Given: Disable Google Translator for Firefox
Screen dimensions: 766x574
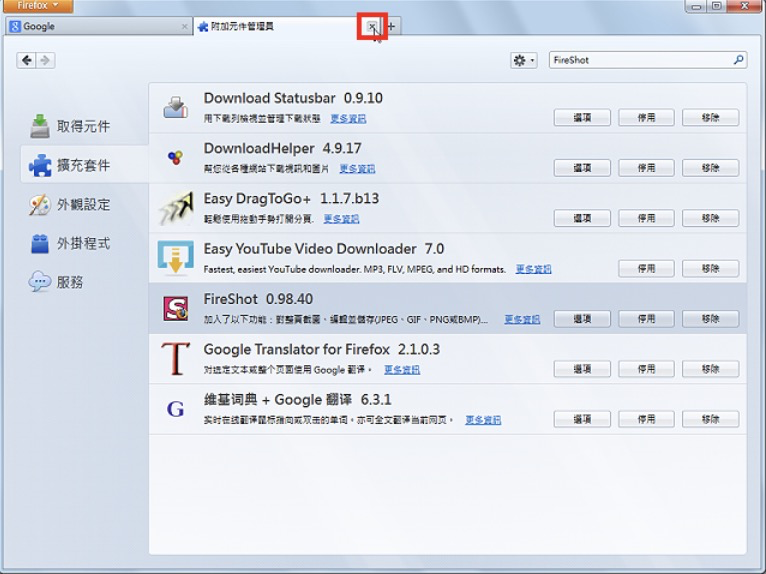Looking at the screenshot, I should click(x=646, y=369).
